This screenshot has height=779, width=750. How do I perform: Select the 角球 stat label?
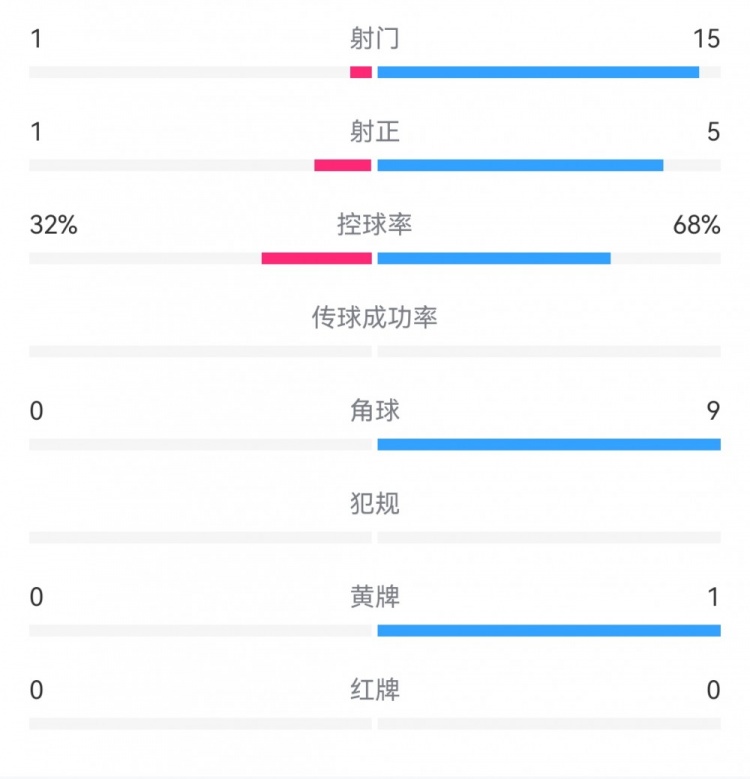pyautogui.click(x=375, y=411)
